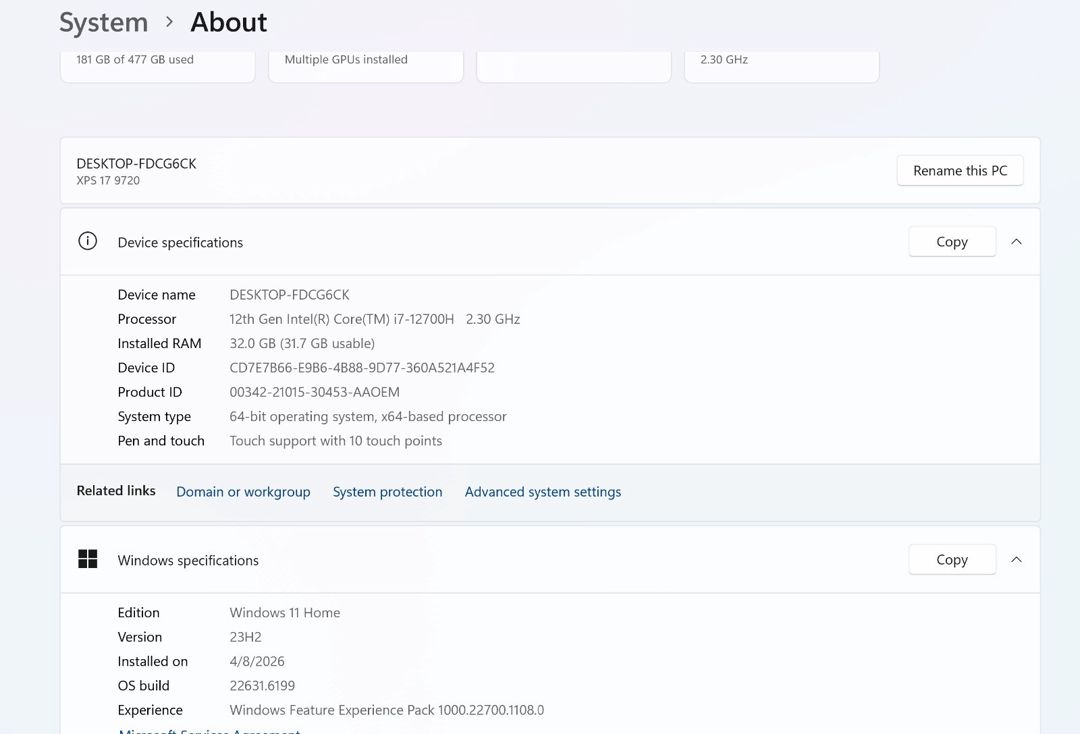Screen dimensions: 1080x734
Task: Click the Processor label
Action: coord(147,319)
